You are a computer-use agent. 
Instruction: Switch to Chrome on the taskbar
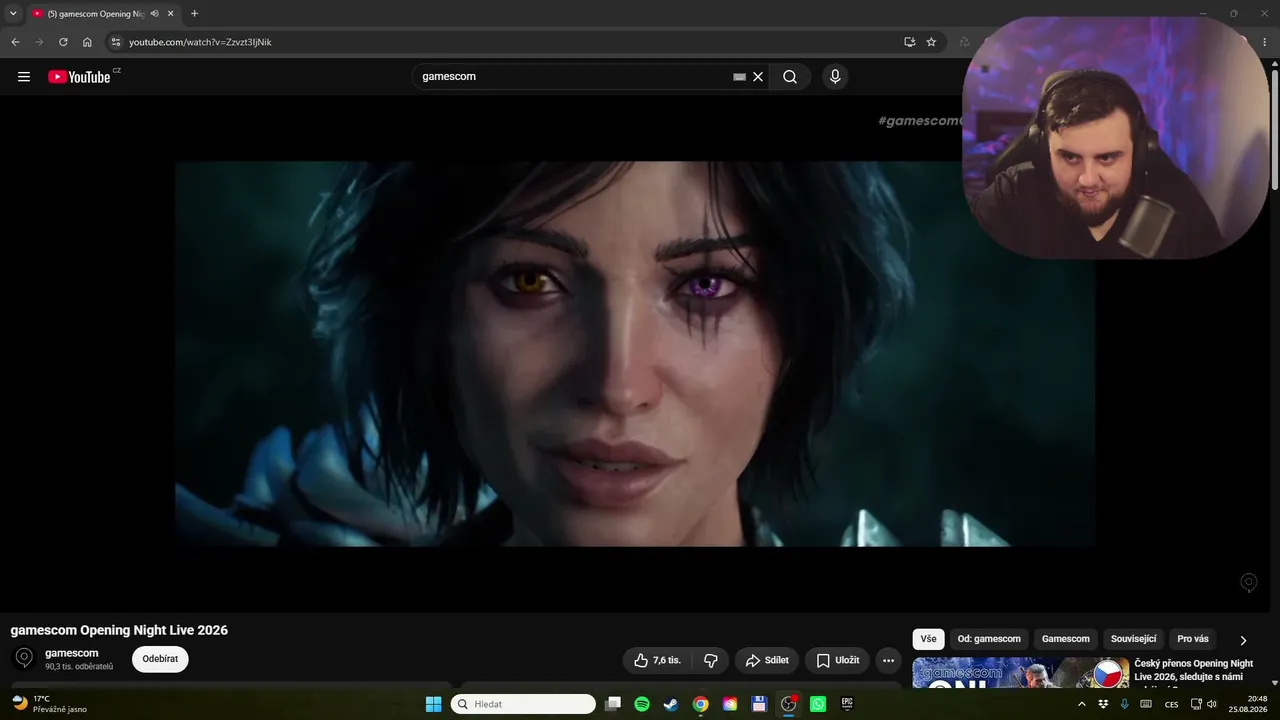click(701, 704)
